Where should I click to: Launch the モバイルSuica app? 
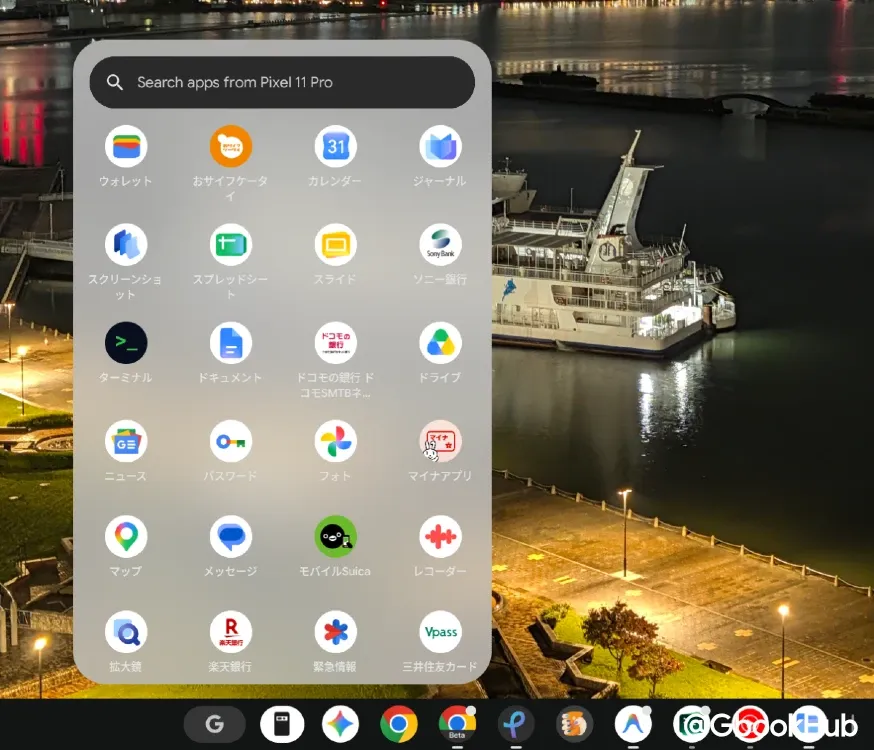336,537
